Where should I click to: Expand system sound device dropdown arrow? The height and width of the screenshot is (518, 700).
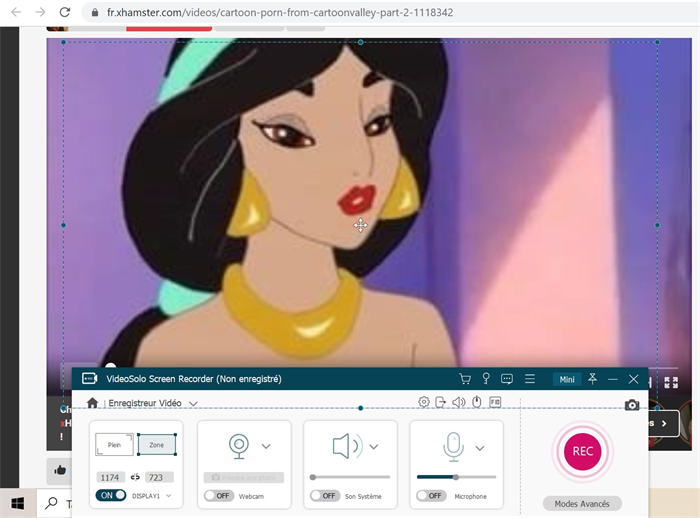click(374, 446)
